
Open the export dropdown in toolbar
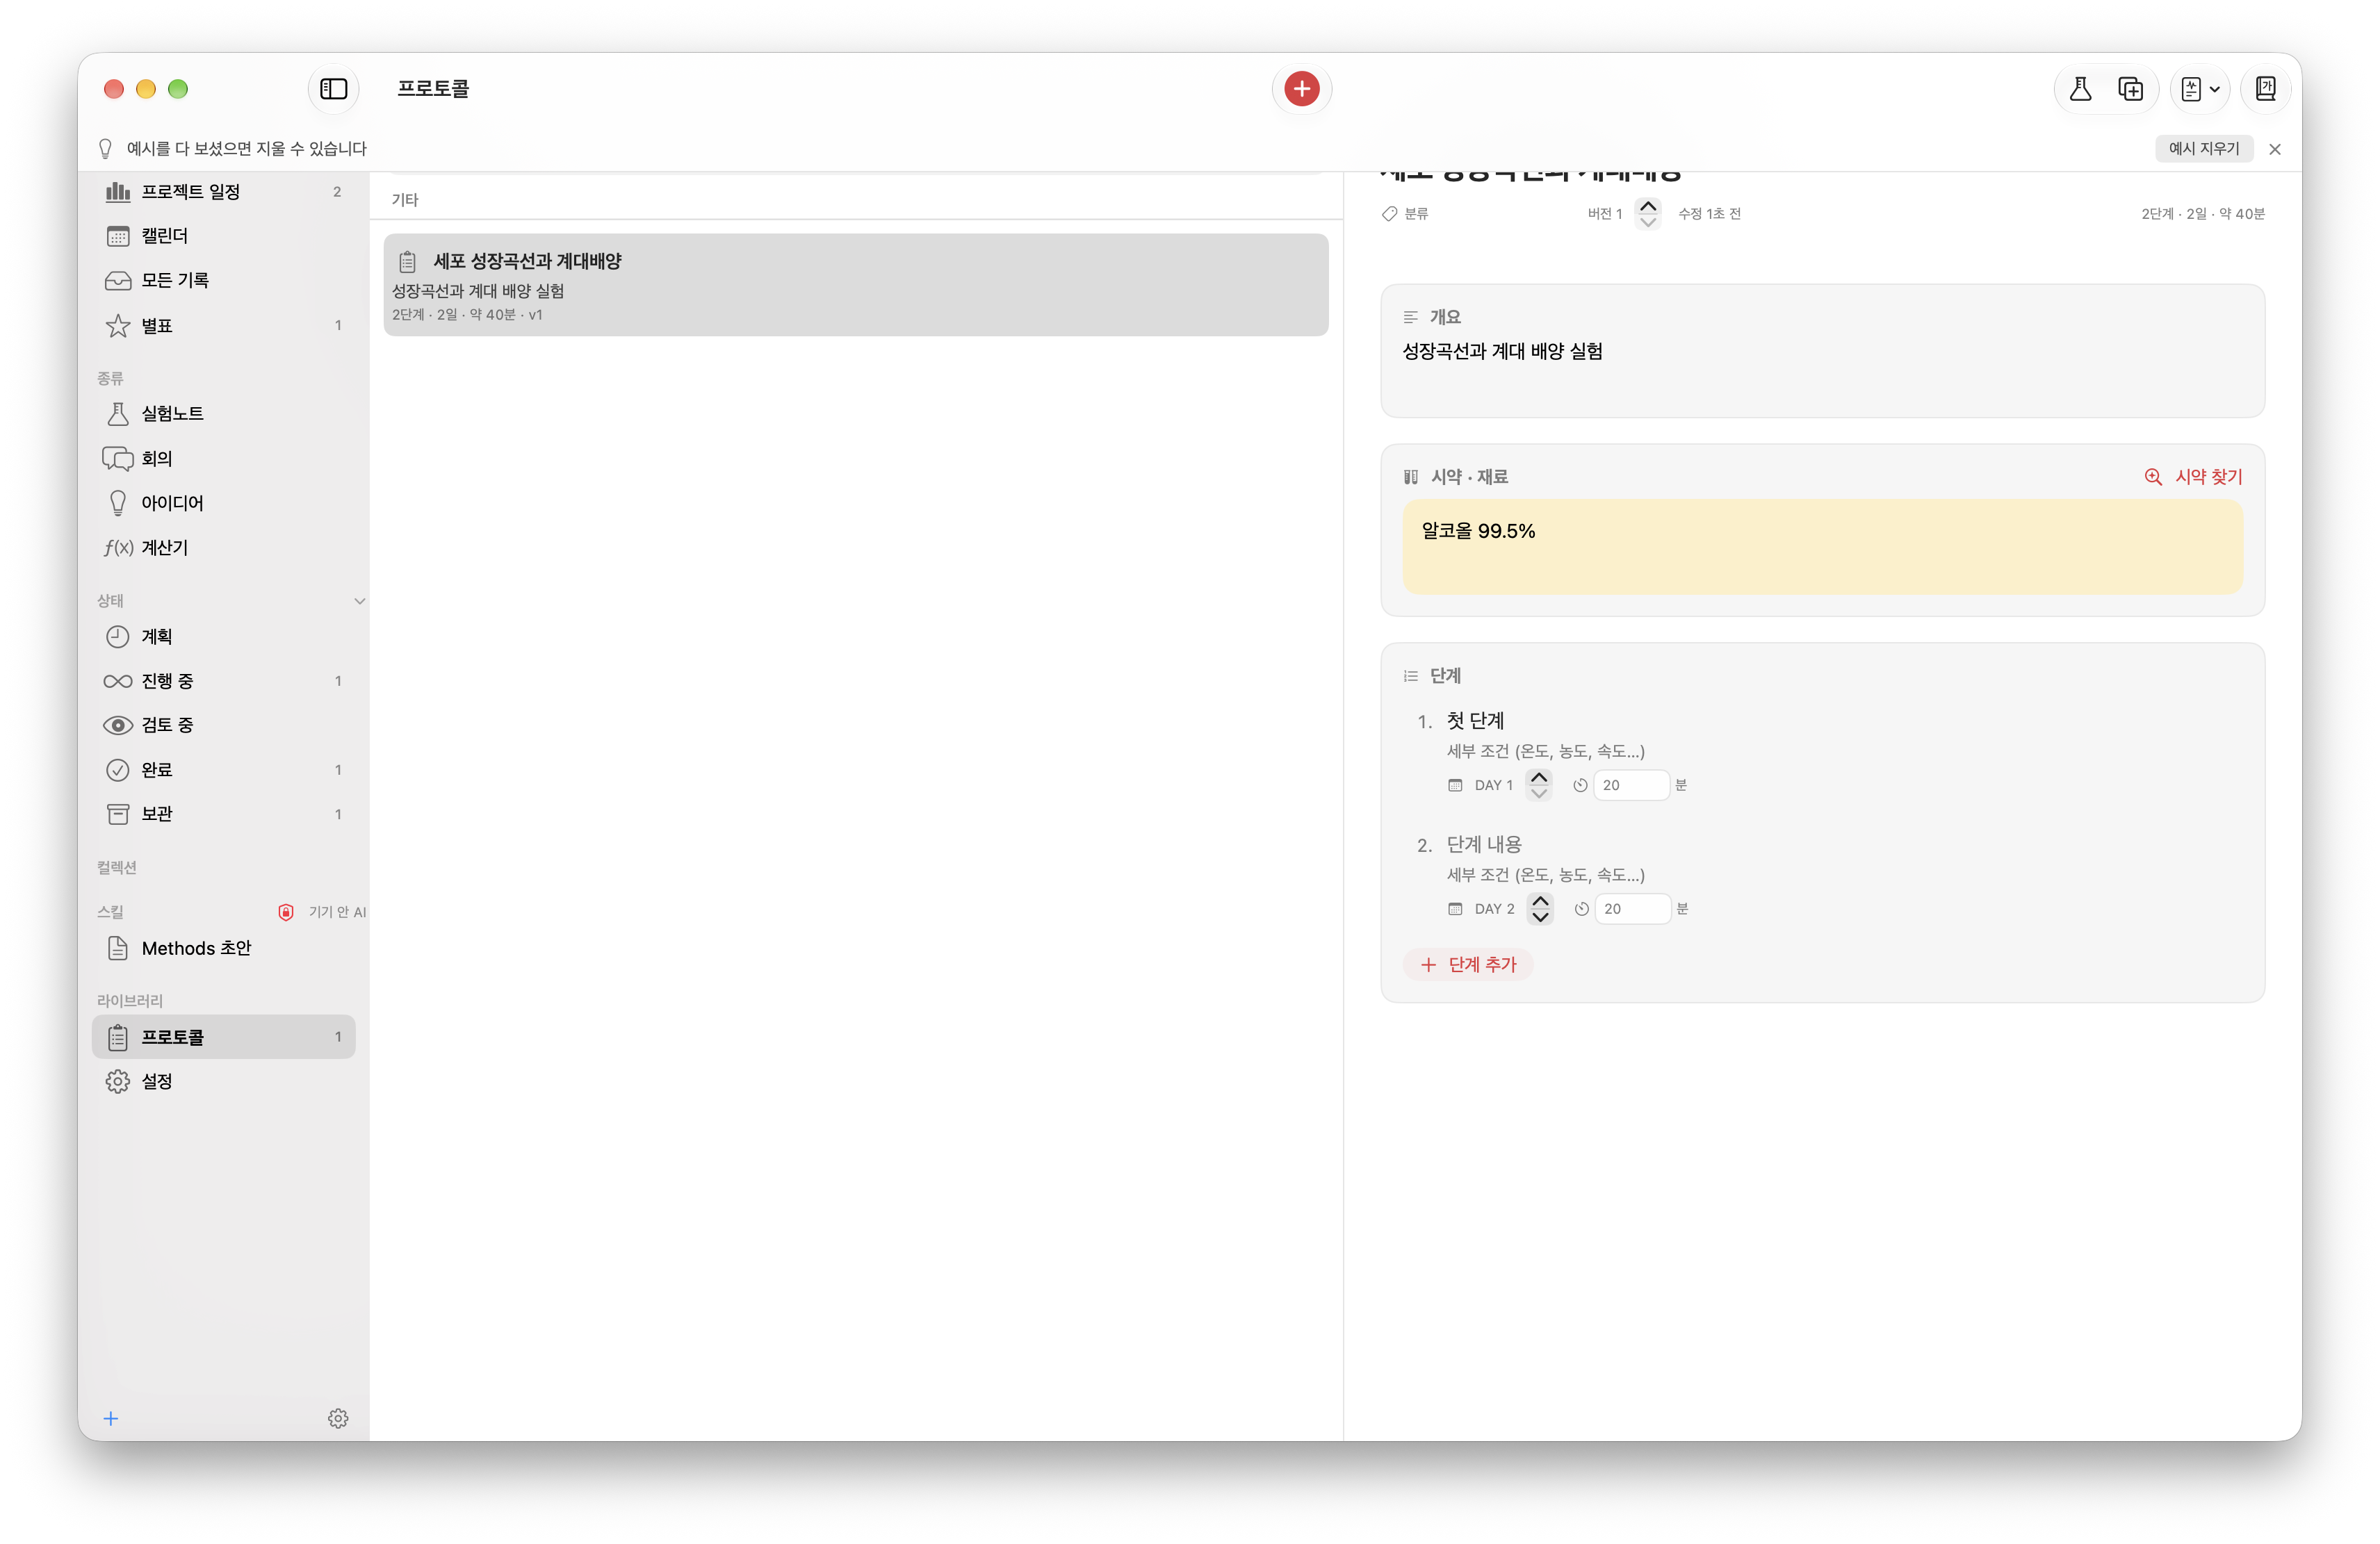click(2200, 89)
